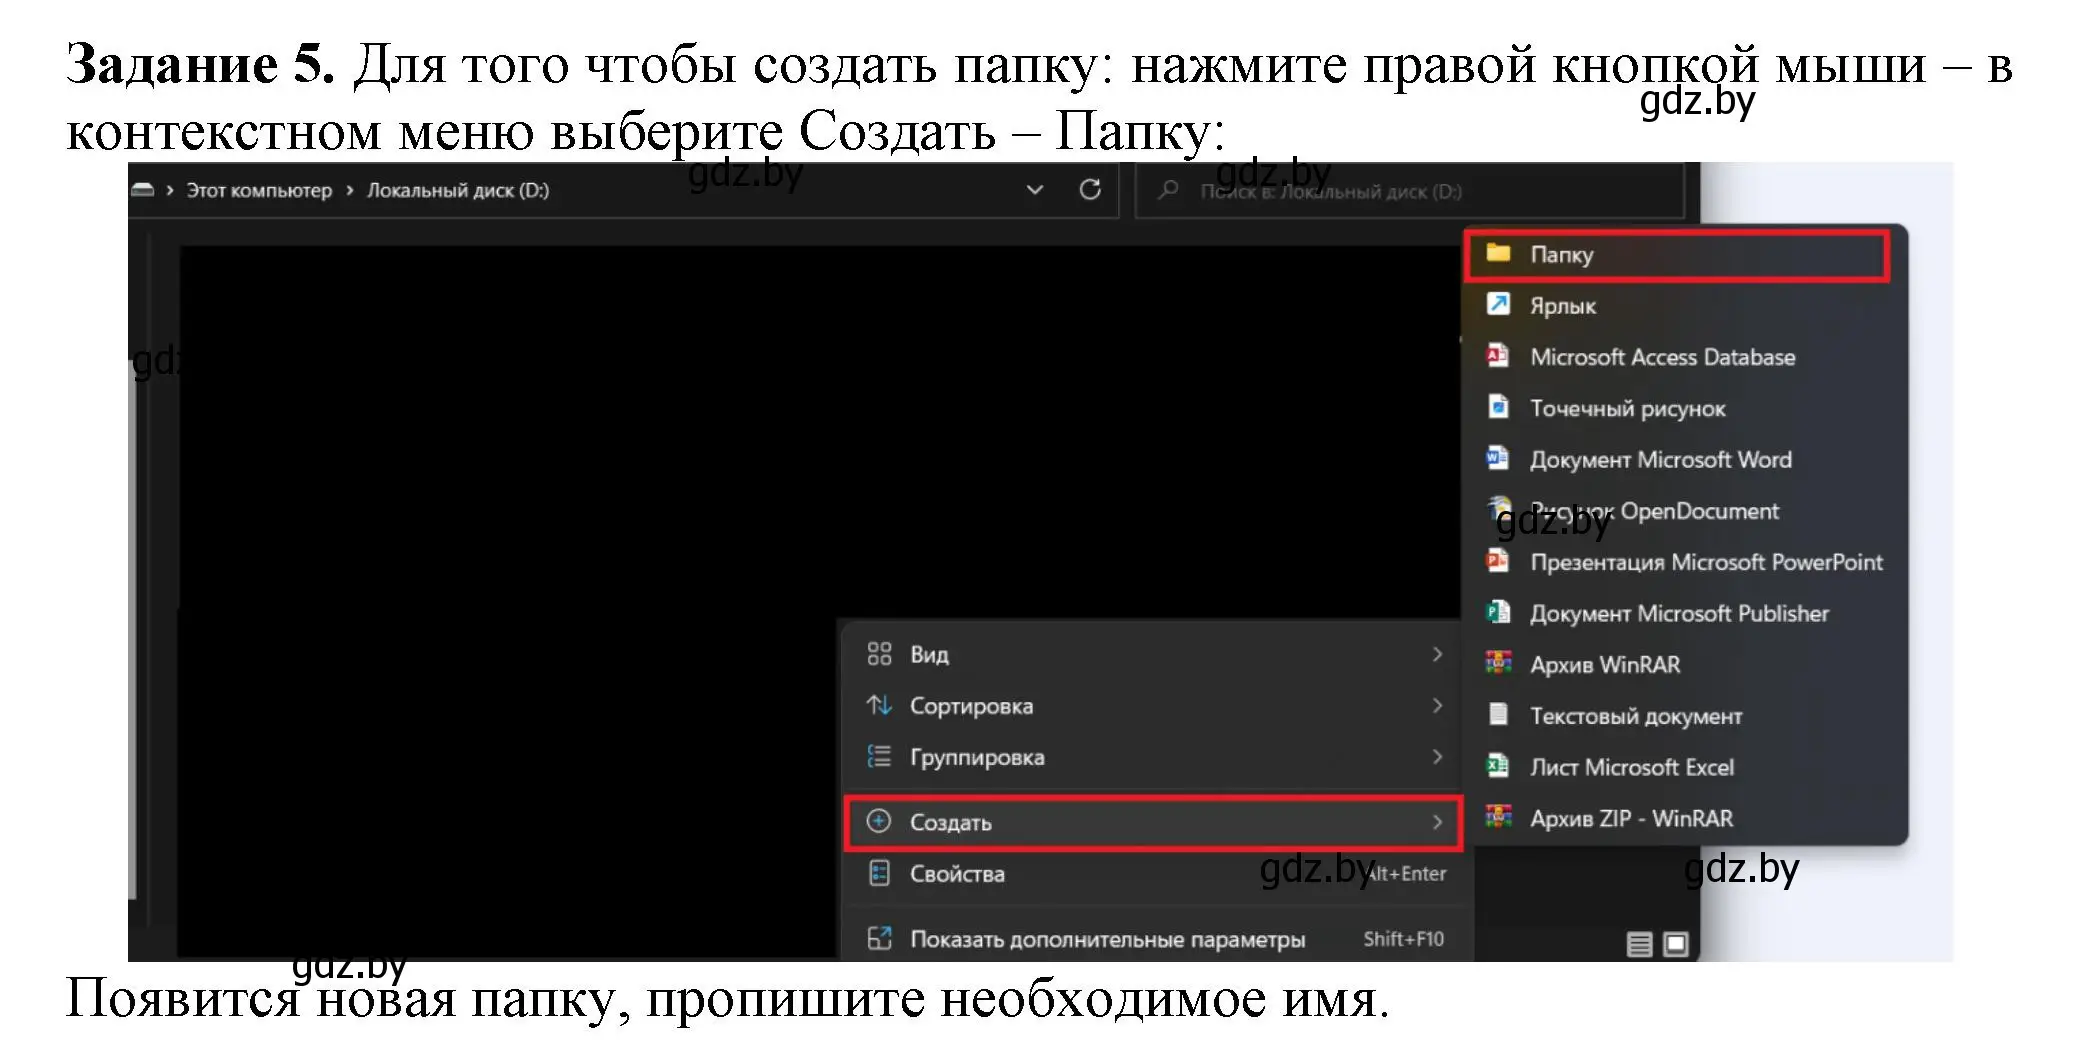
Task: Click the Сортировка arrows icon
Action: pos(879,706)
